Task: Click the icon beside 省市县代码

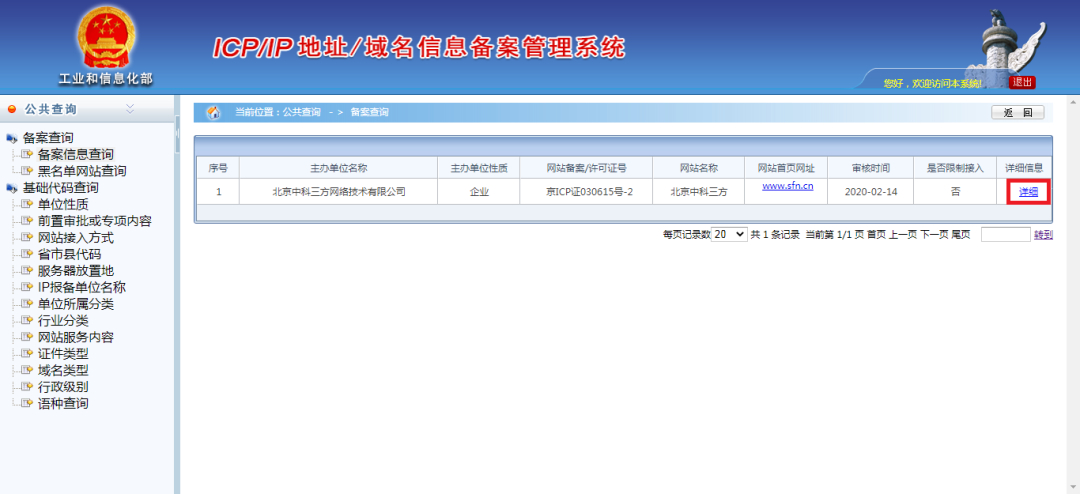Action: click(28, 254)
